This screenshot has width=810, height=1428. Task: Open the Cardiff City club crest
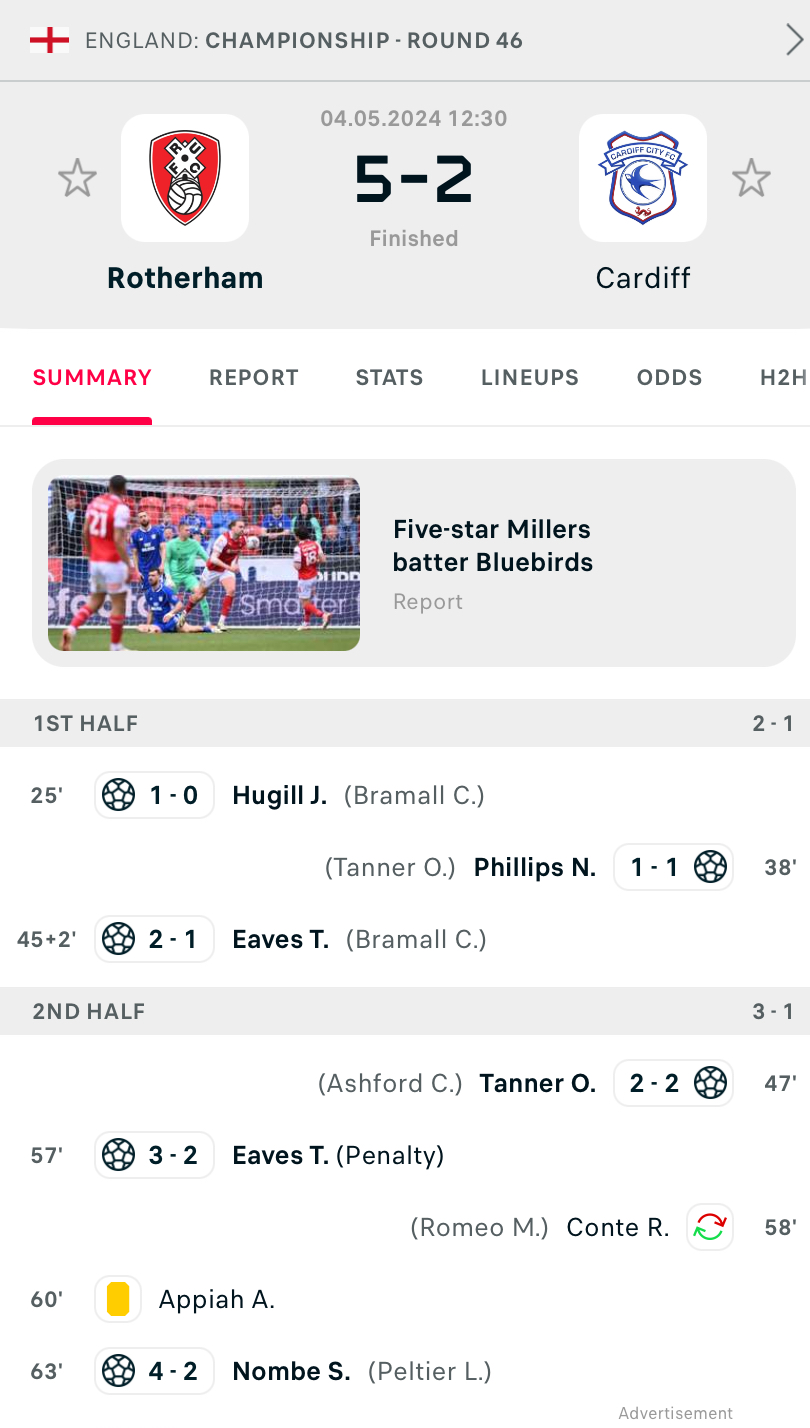(643, 178)
